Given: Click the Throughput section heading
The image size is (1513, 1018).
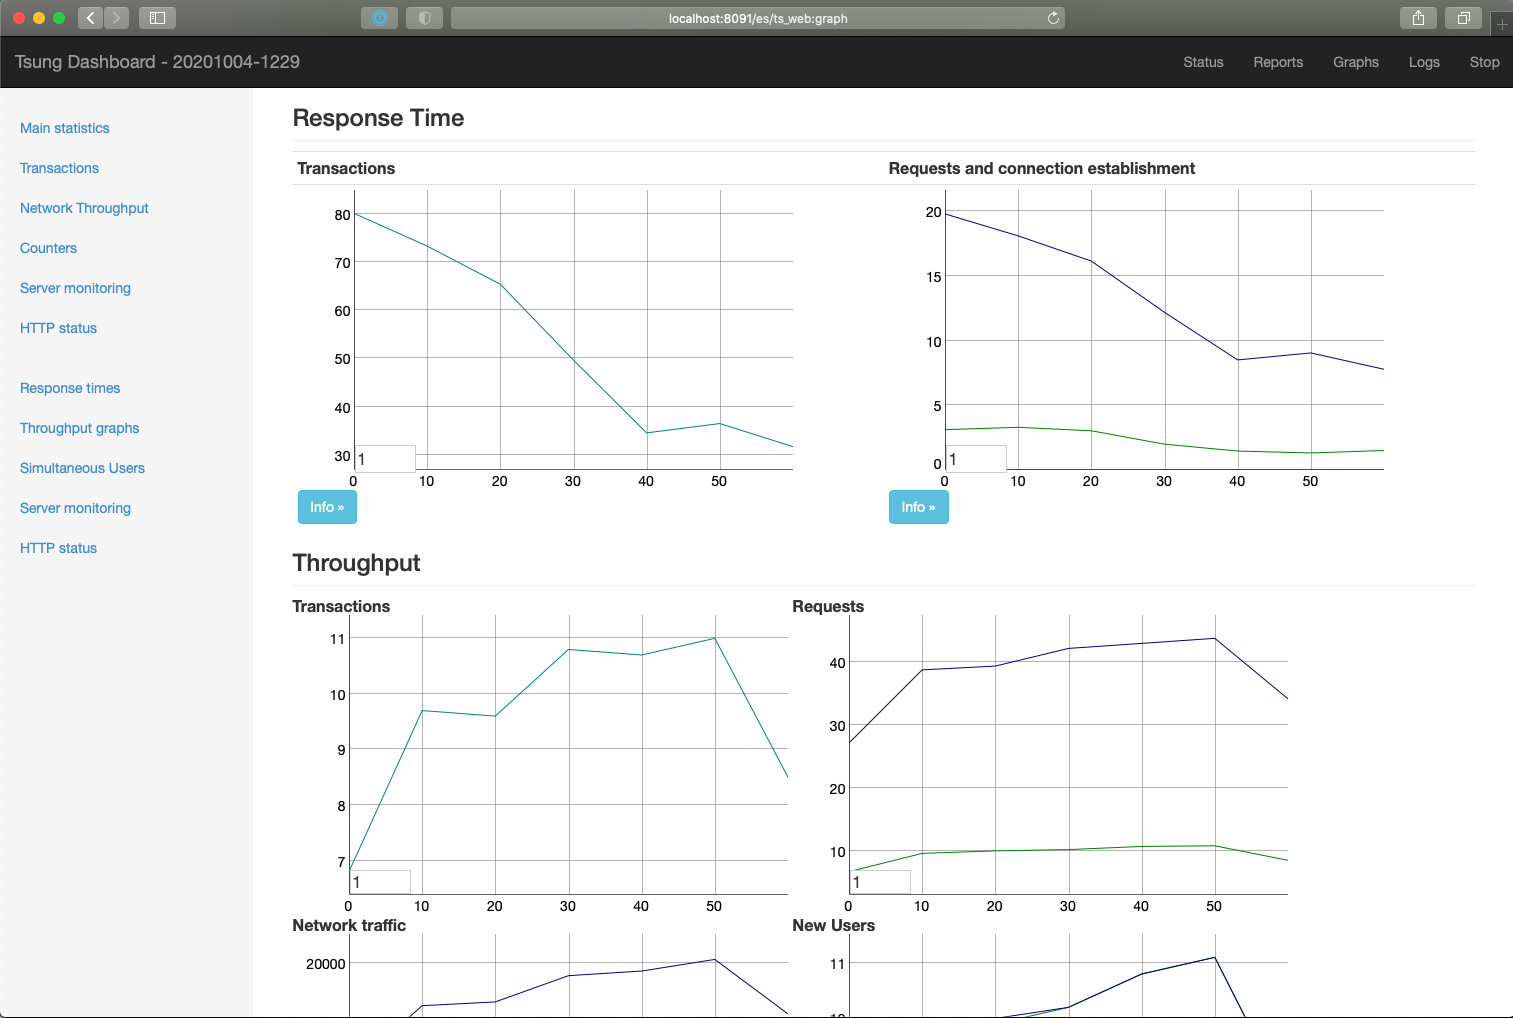Looking at the screenshot, I should click(356, 563).
